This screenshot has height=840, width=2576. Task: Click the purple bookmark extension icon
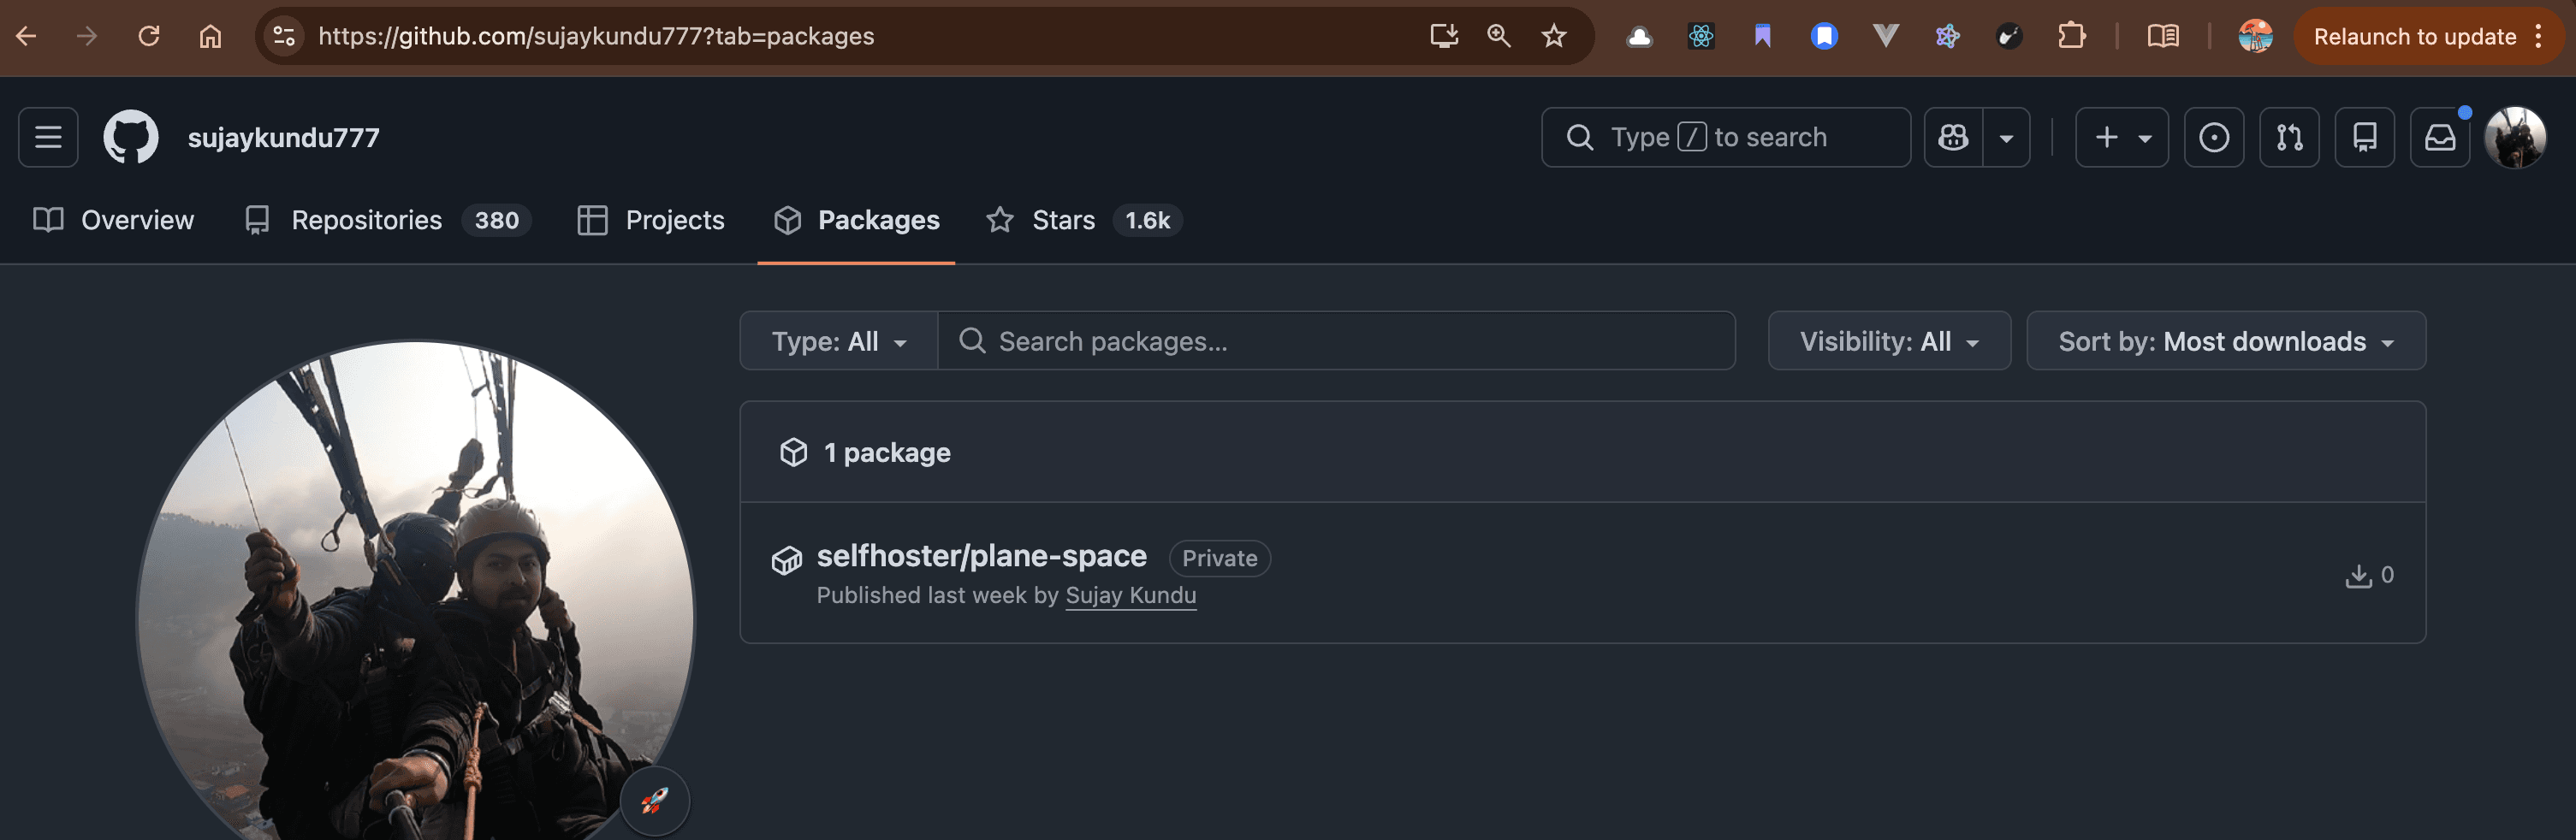coord(1763,37)
